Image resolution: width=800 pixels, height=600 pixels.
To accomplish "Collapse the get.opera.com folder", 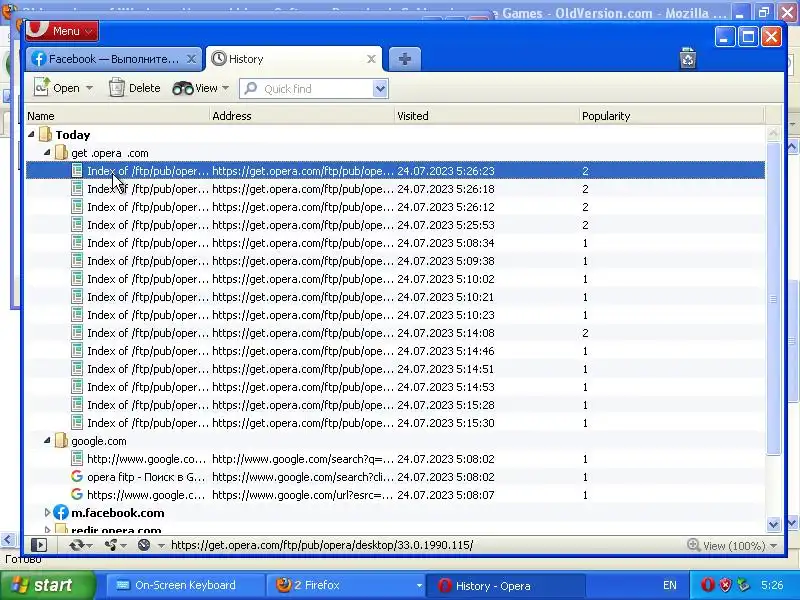I will click(47, 152).
